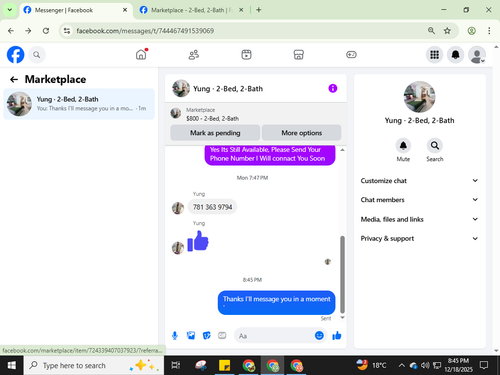500x375 pixels.
Task: Click the Facebook search magnifier icon
Action: 37,55
